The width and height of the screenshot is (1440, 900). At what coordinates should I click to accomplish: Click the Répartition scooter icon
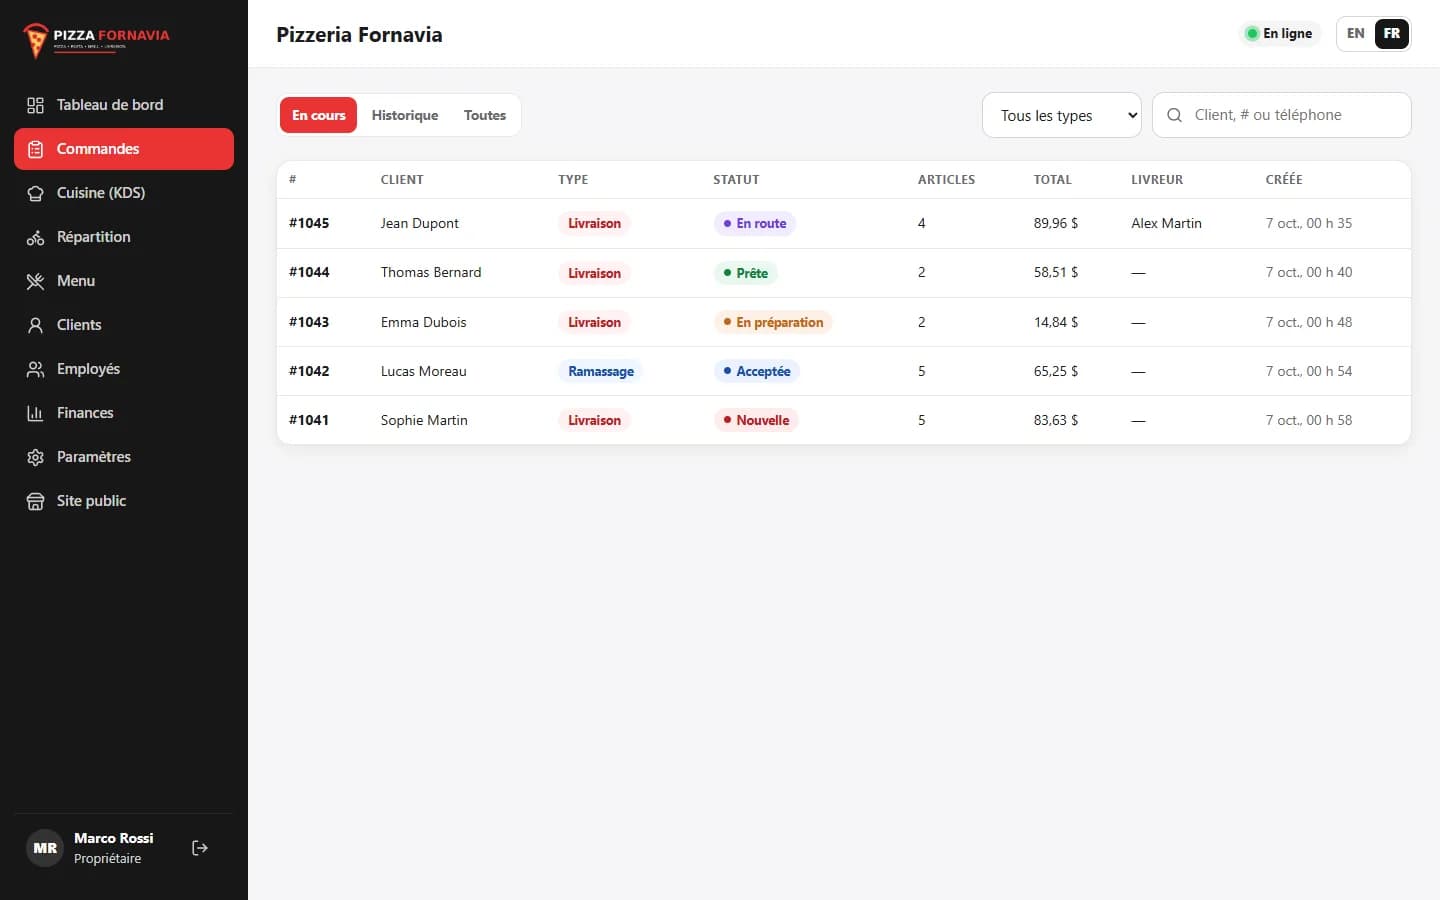click(35, 237)
